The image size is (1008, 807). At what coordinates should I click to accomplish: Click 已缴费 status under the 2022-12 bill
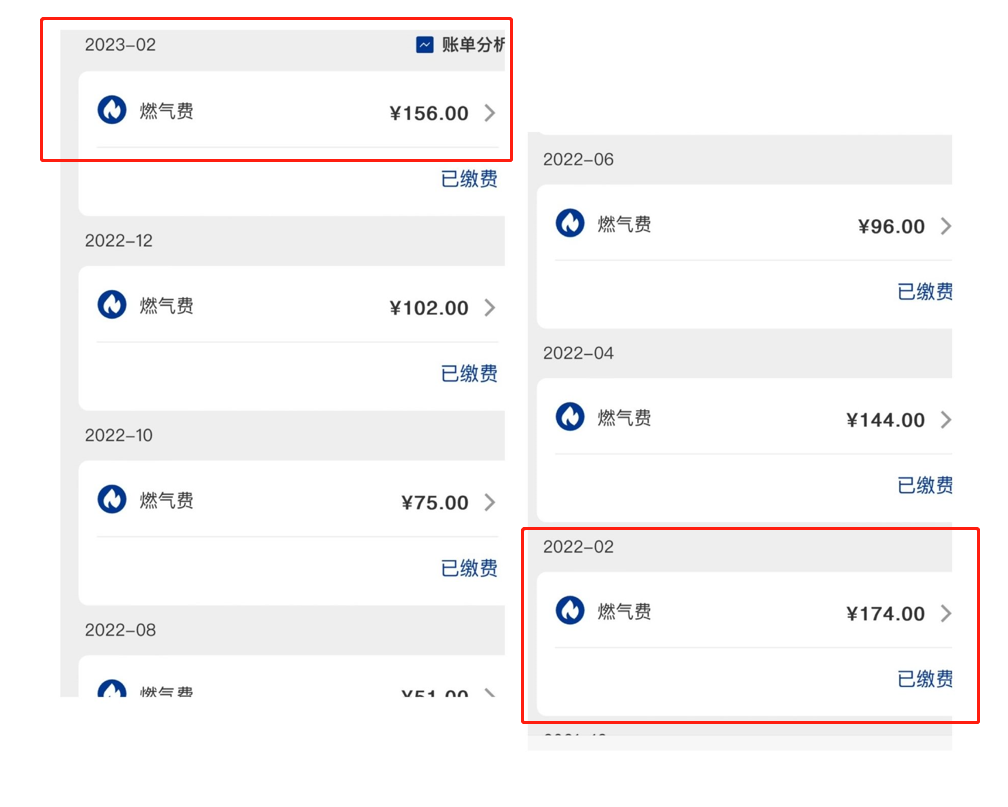[469, 374]
